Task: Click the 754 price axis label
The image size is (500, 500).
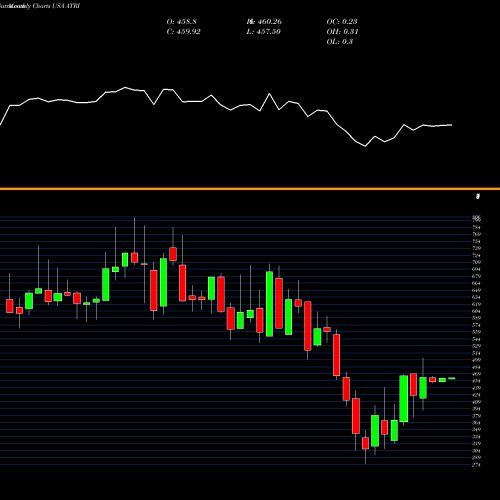Action: (476, 241)
